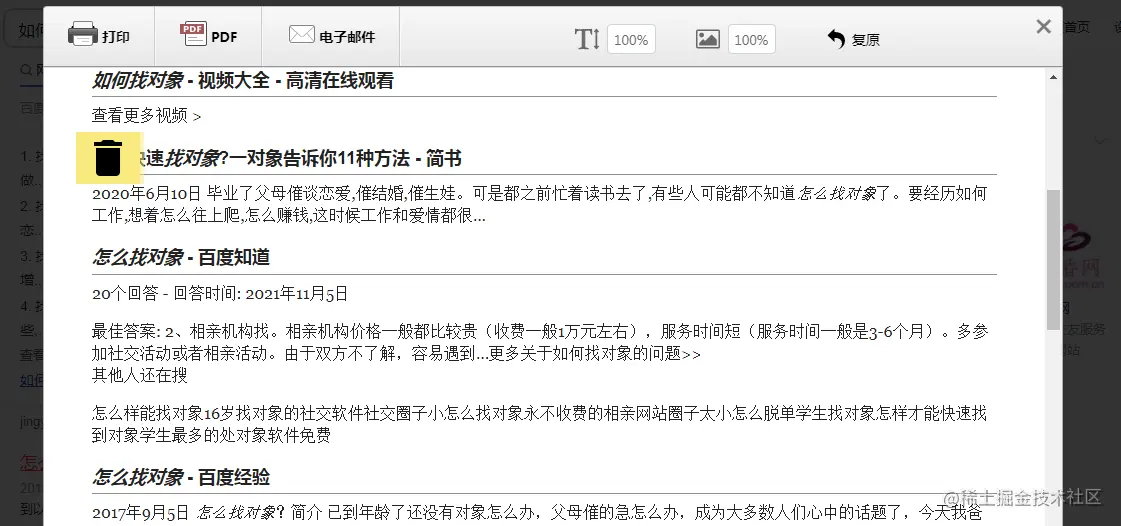Click the 查看更多视频 > text

pyautogui.click(x=147, y=115)
